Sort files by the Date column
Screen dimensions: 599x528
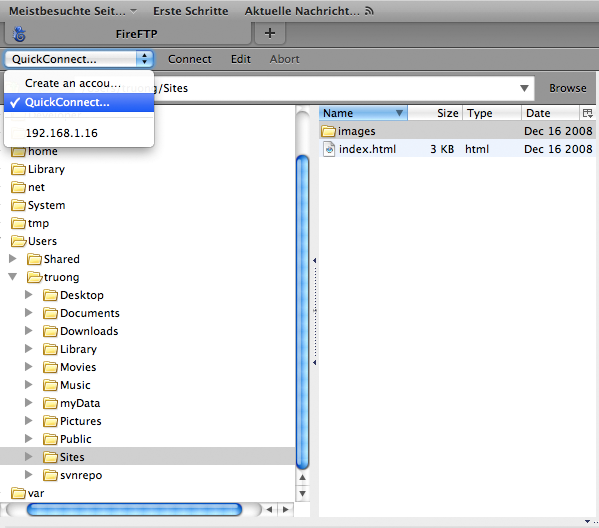[x=550, y=113]
